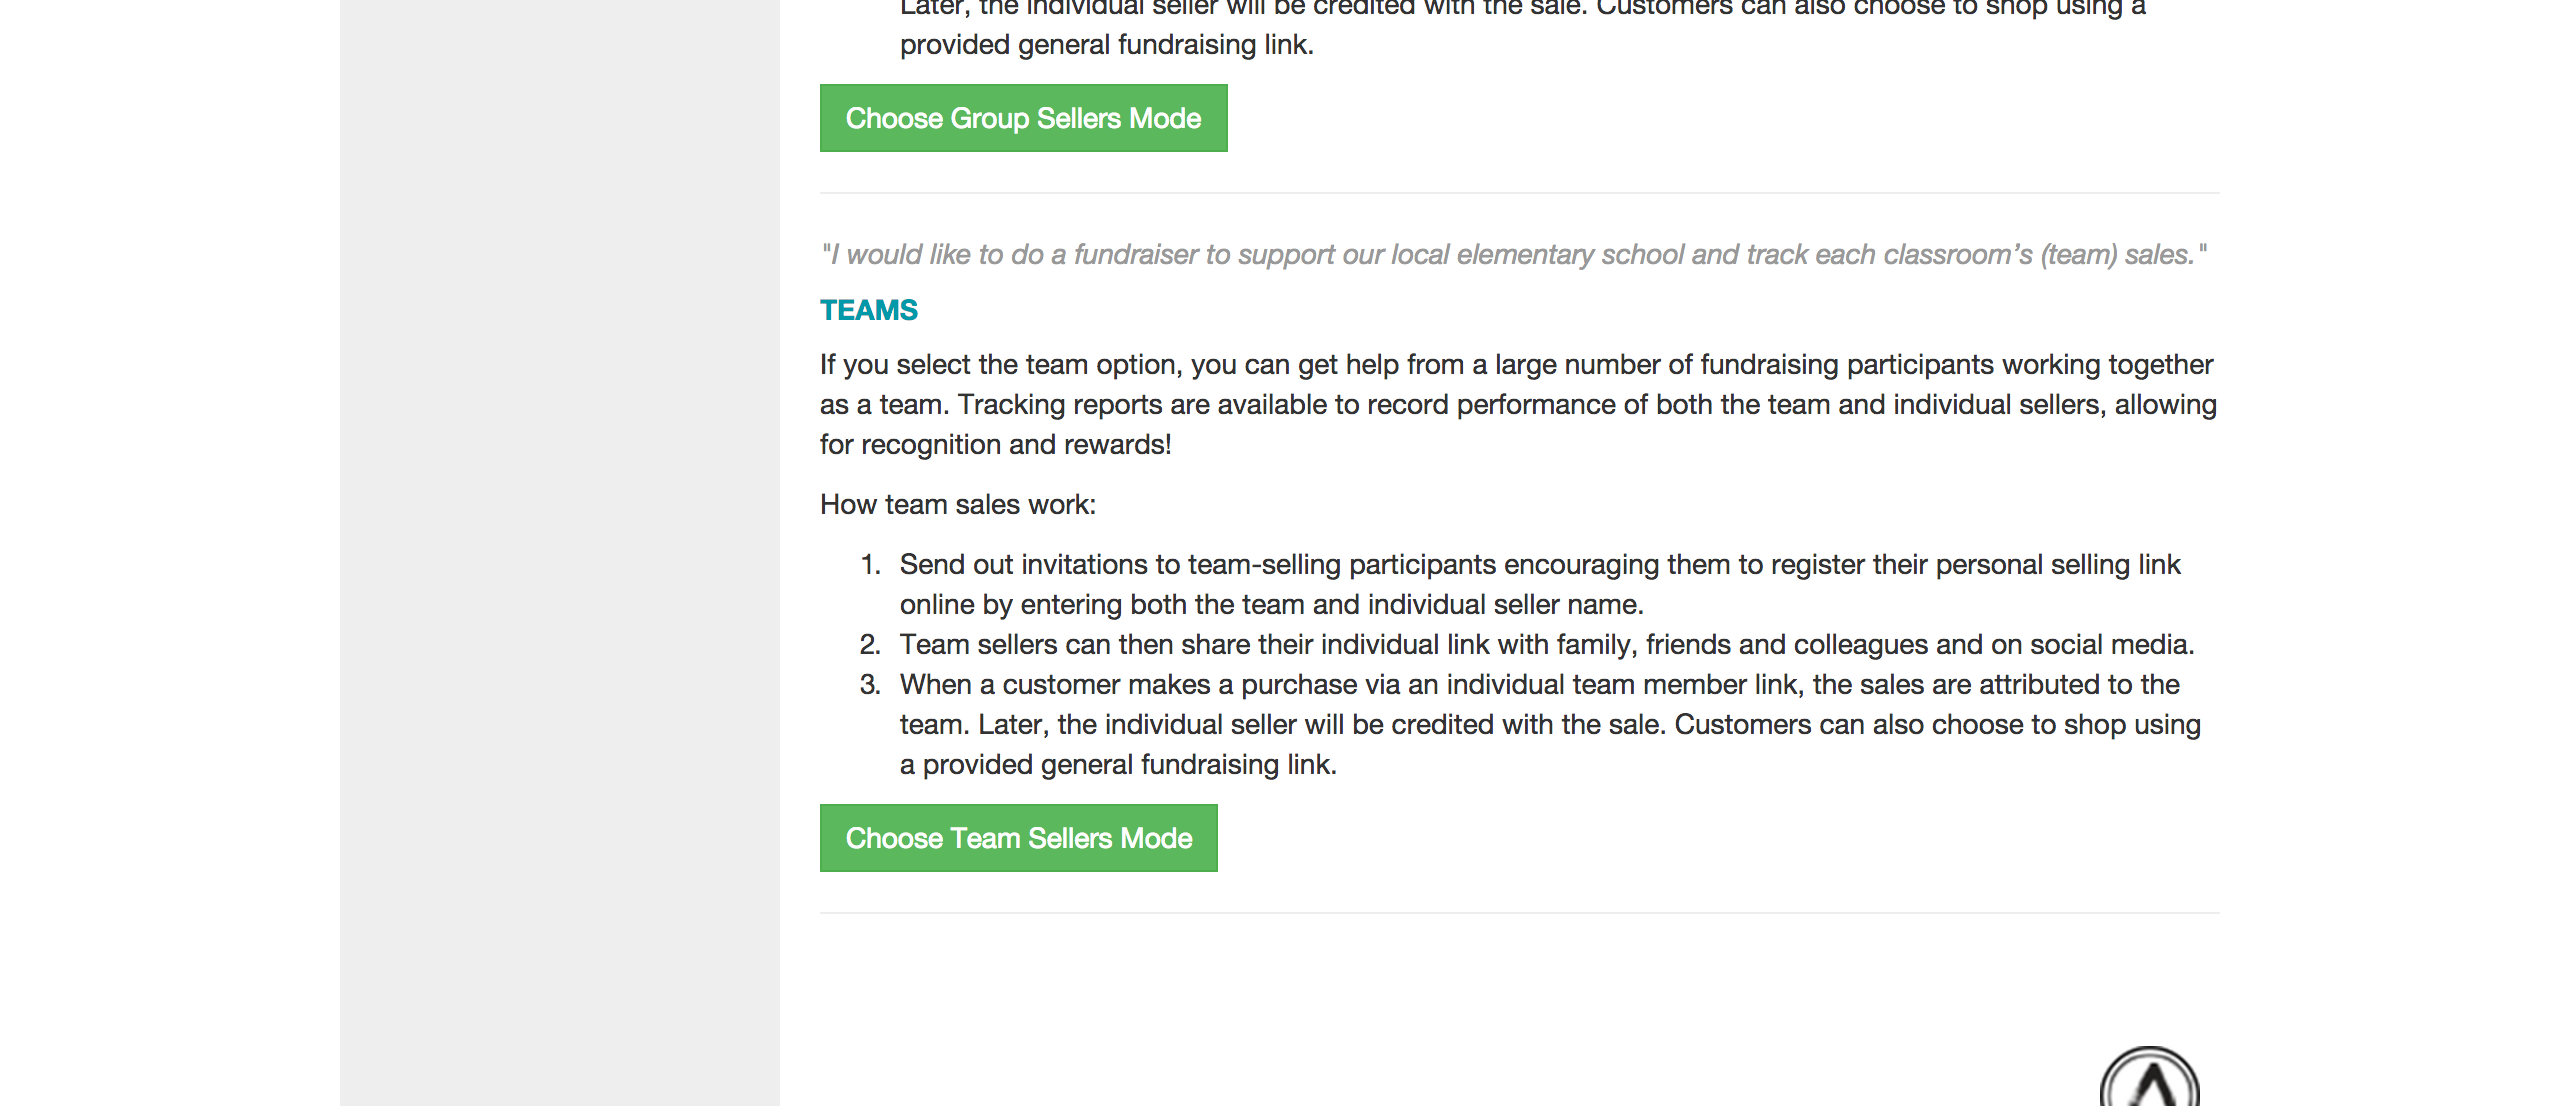Click the 'team. Later, the individual seller' line
Screen dimensions: 2560x1106
point(1549,724)
